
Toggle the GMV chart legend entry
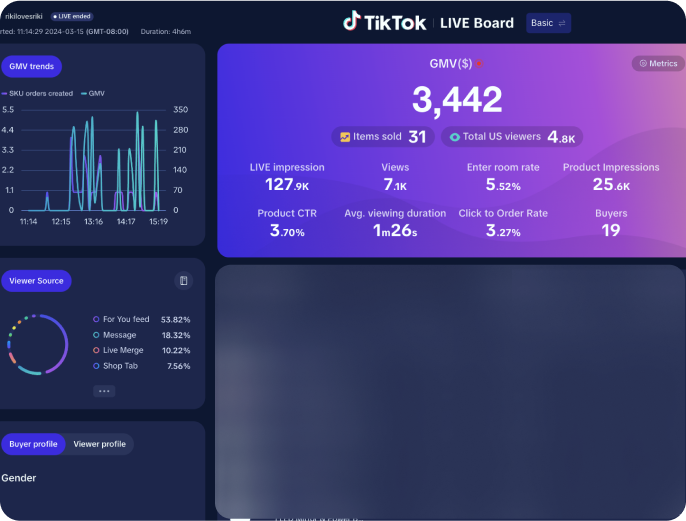point(93,93)
